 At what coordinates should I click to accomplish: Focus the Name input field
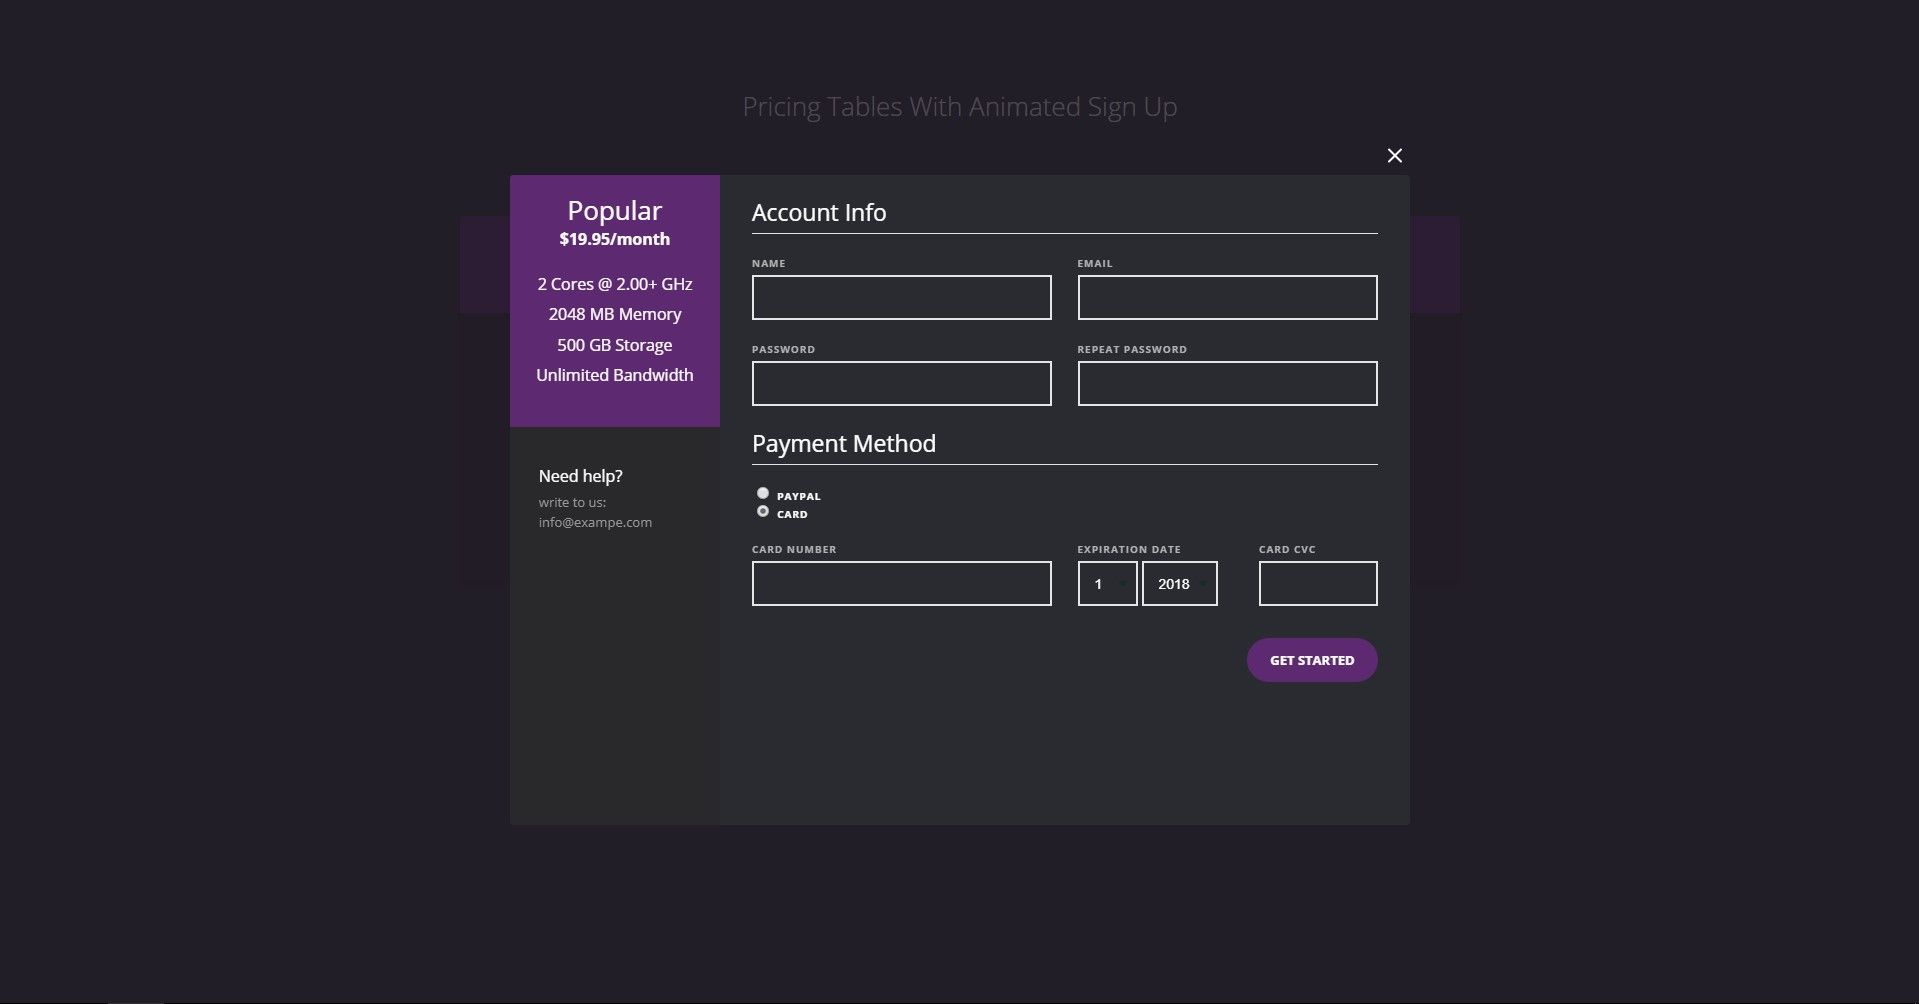point(901,298)
